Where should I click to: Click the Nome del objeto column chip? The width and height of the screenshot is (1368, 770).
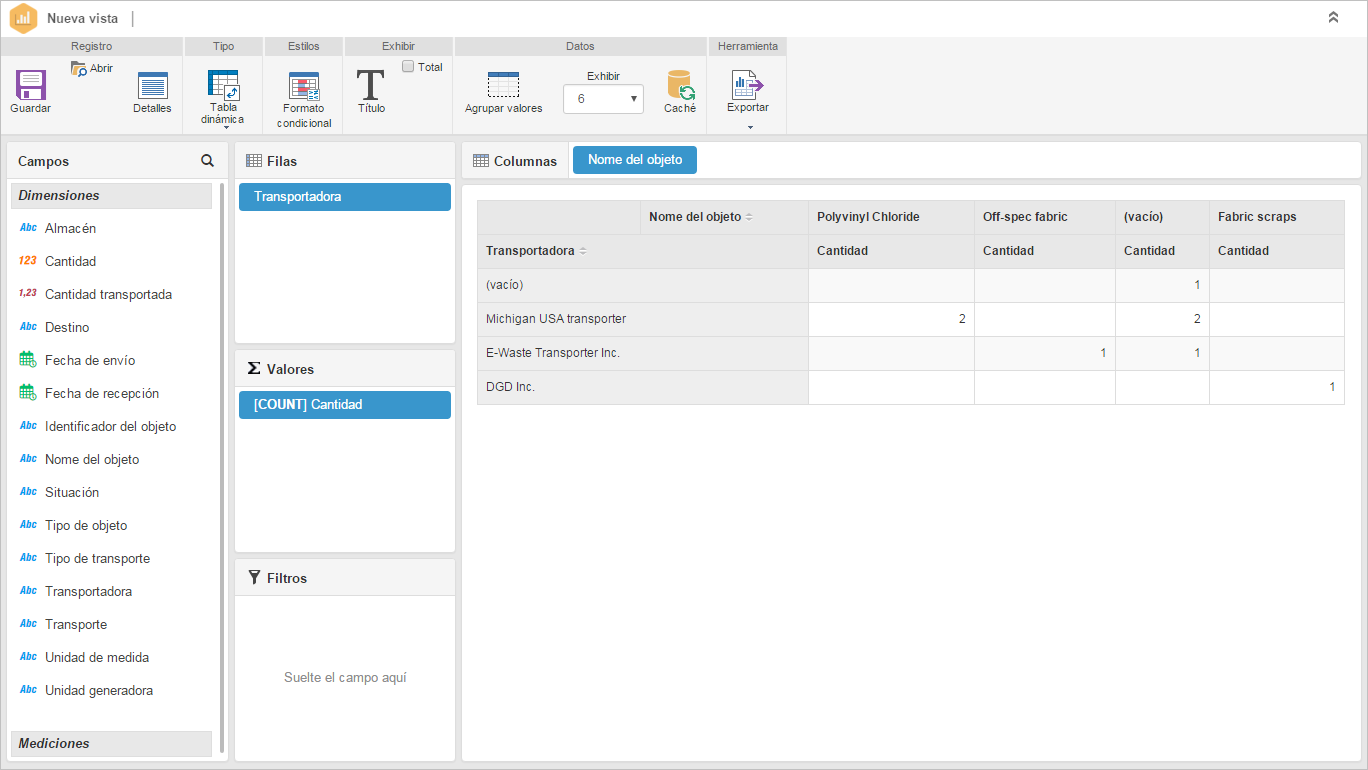(635, 160)
